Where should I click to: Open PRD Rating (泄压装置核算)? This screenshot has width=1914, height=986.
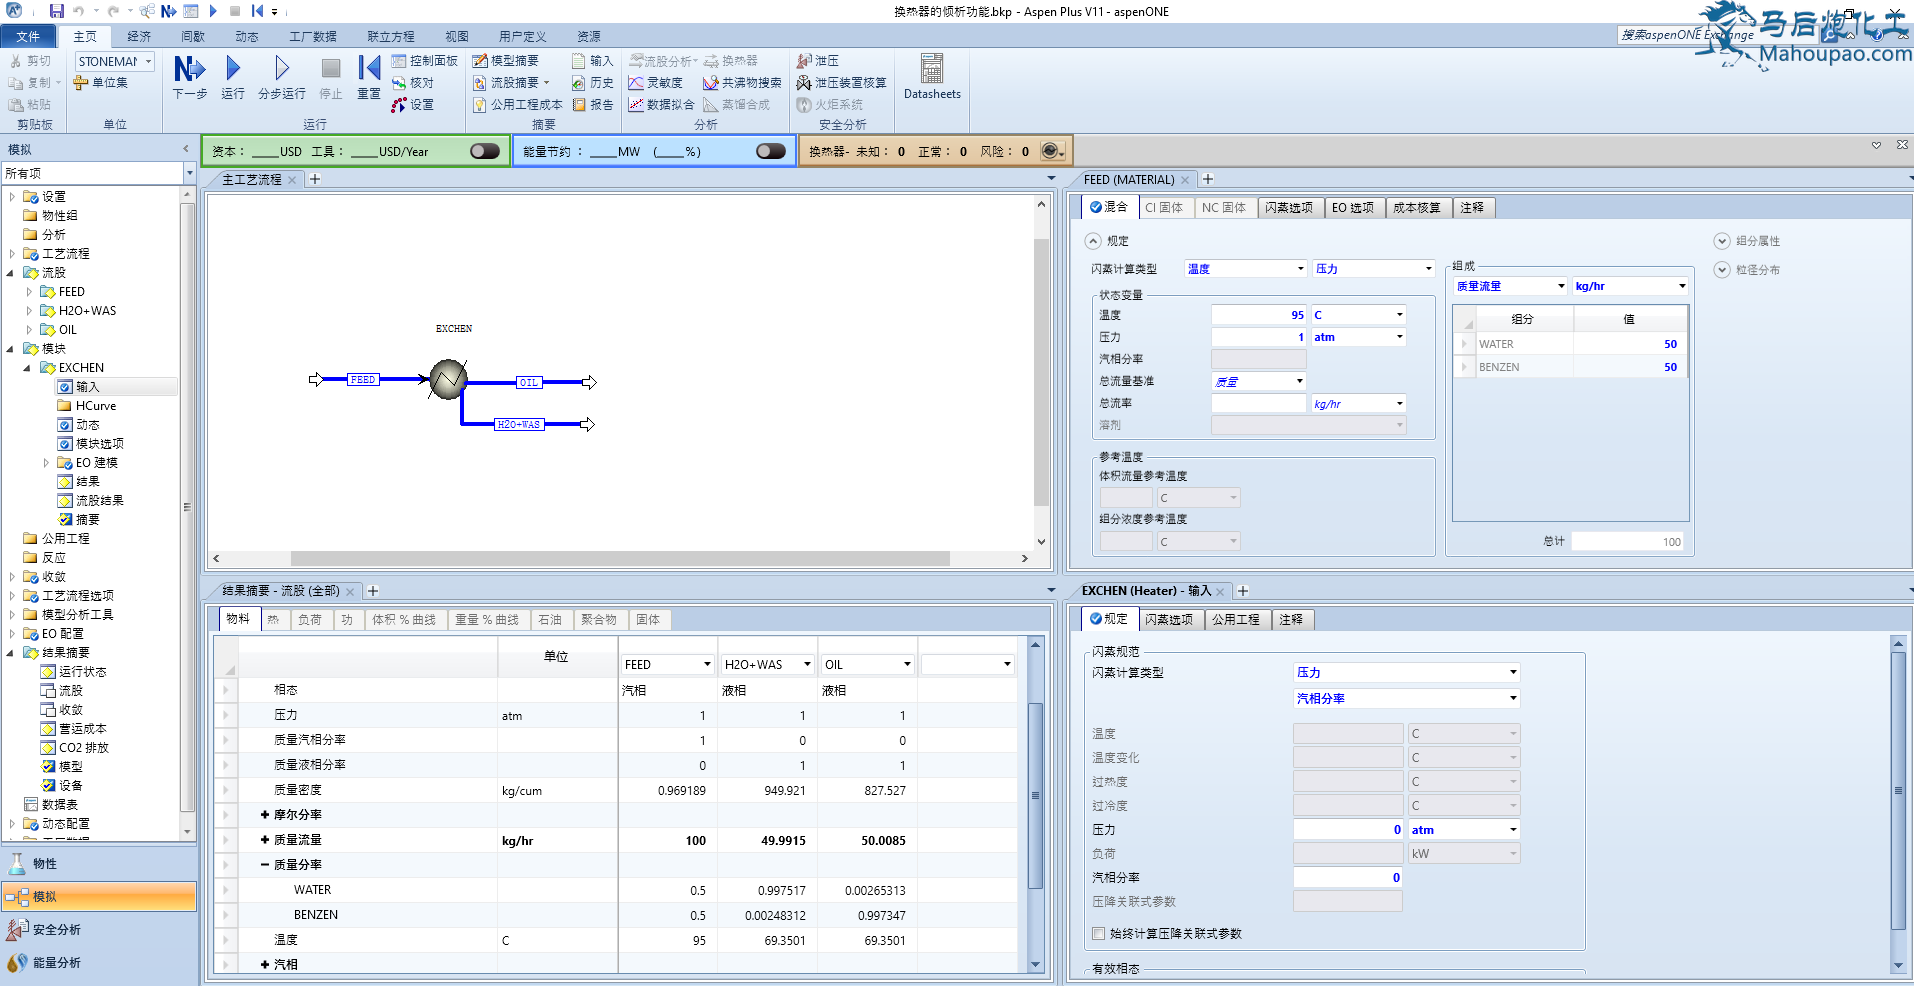[842, 83]
